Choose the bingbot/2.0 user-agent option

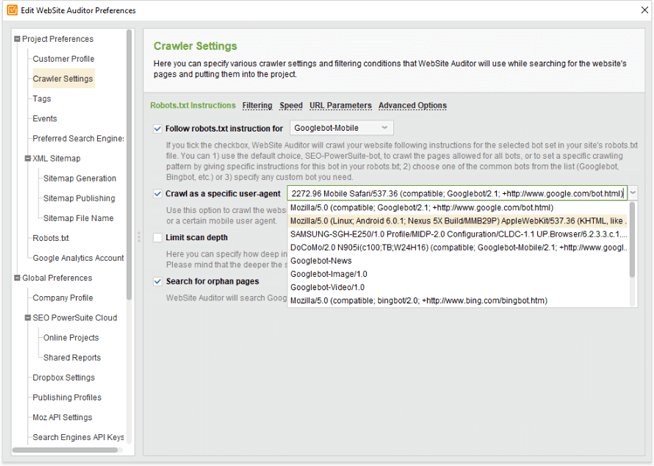click(458, 300)
